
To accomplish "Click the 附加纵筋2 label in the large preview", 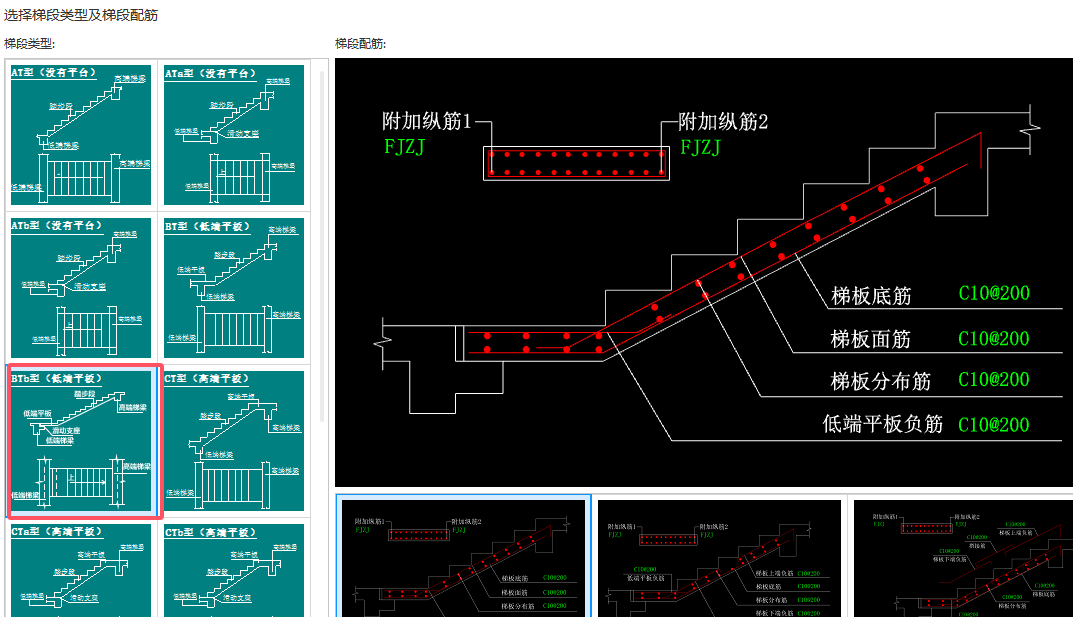I will (x=723, y=122).
